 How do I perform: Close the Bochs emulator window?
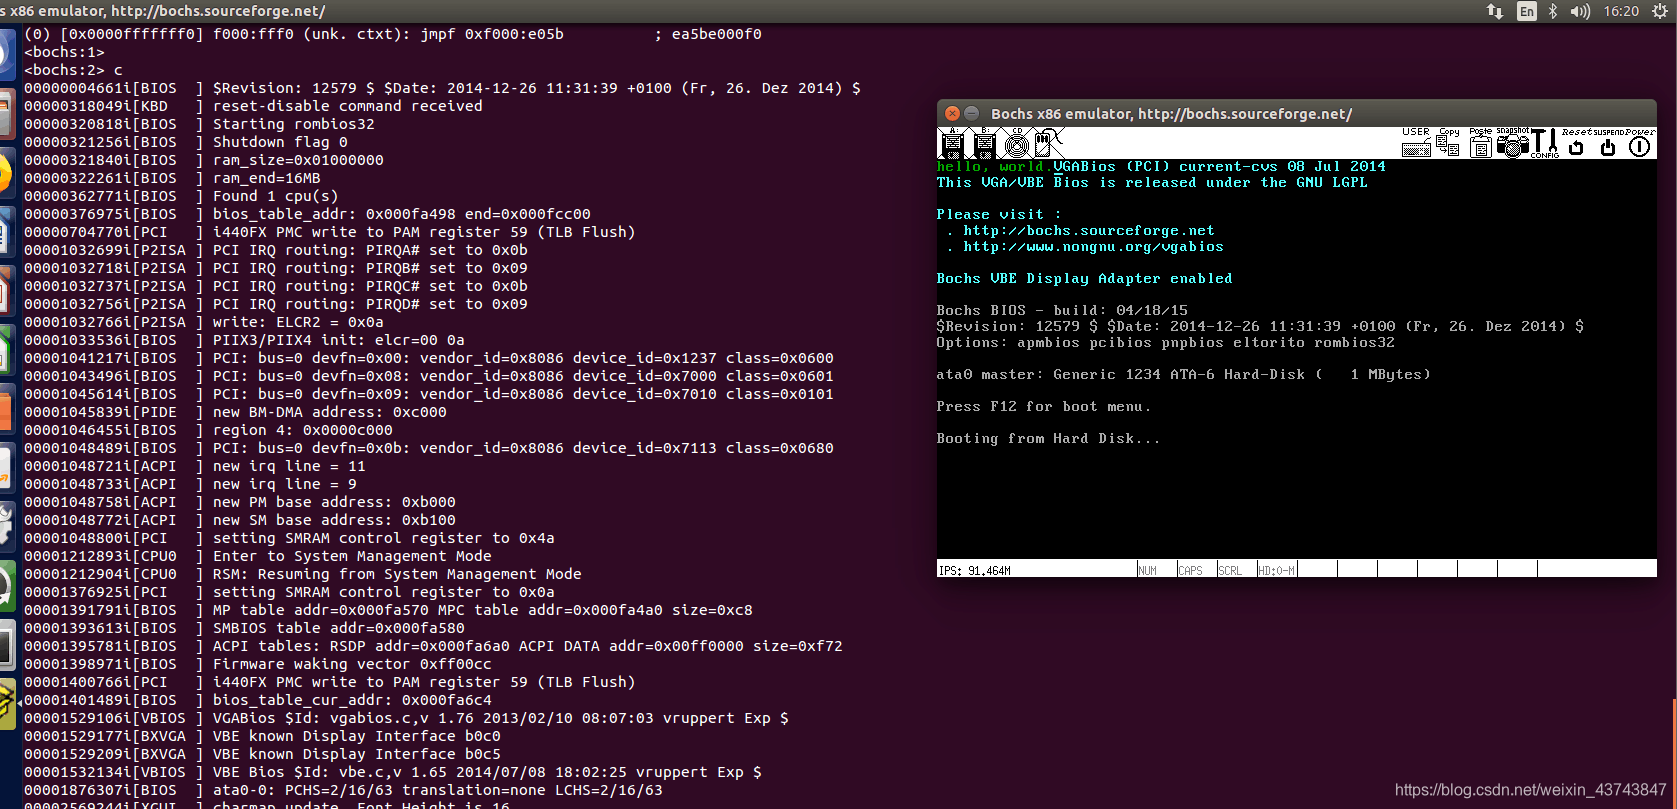952,113
